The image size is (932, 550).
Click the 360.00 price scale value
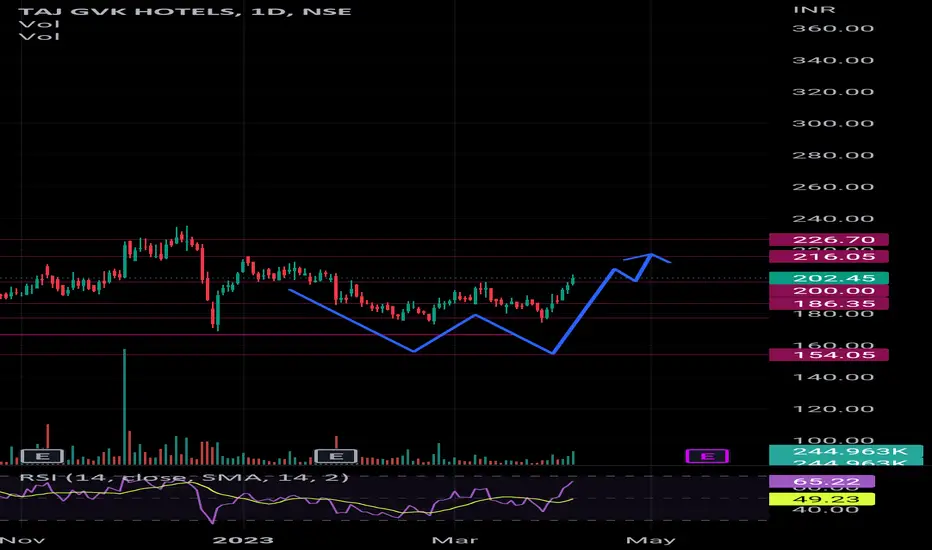833,29
